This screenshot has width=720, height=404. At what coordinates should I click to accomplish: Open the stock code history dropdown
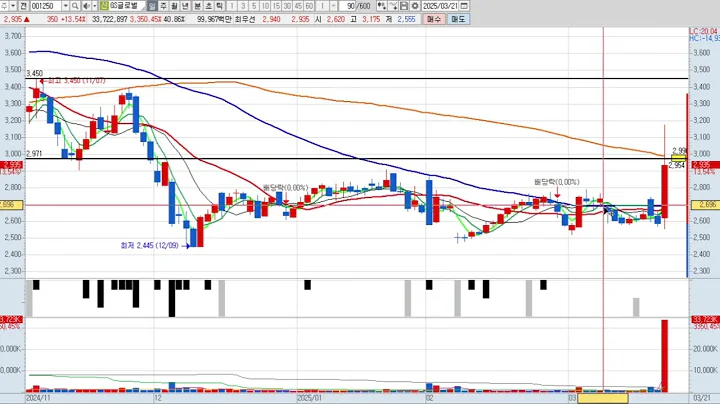pyautogui.click(x=66, y=6)
